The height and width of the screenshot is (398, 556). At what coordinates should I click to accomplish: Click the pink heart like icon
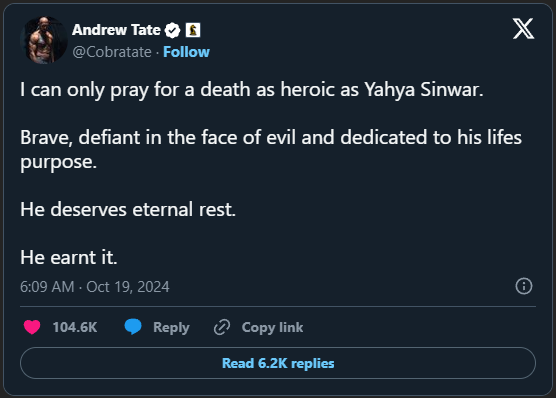tap(32, 327)
